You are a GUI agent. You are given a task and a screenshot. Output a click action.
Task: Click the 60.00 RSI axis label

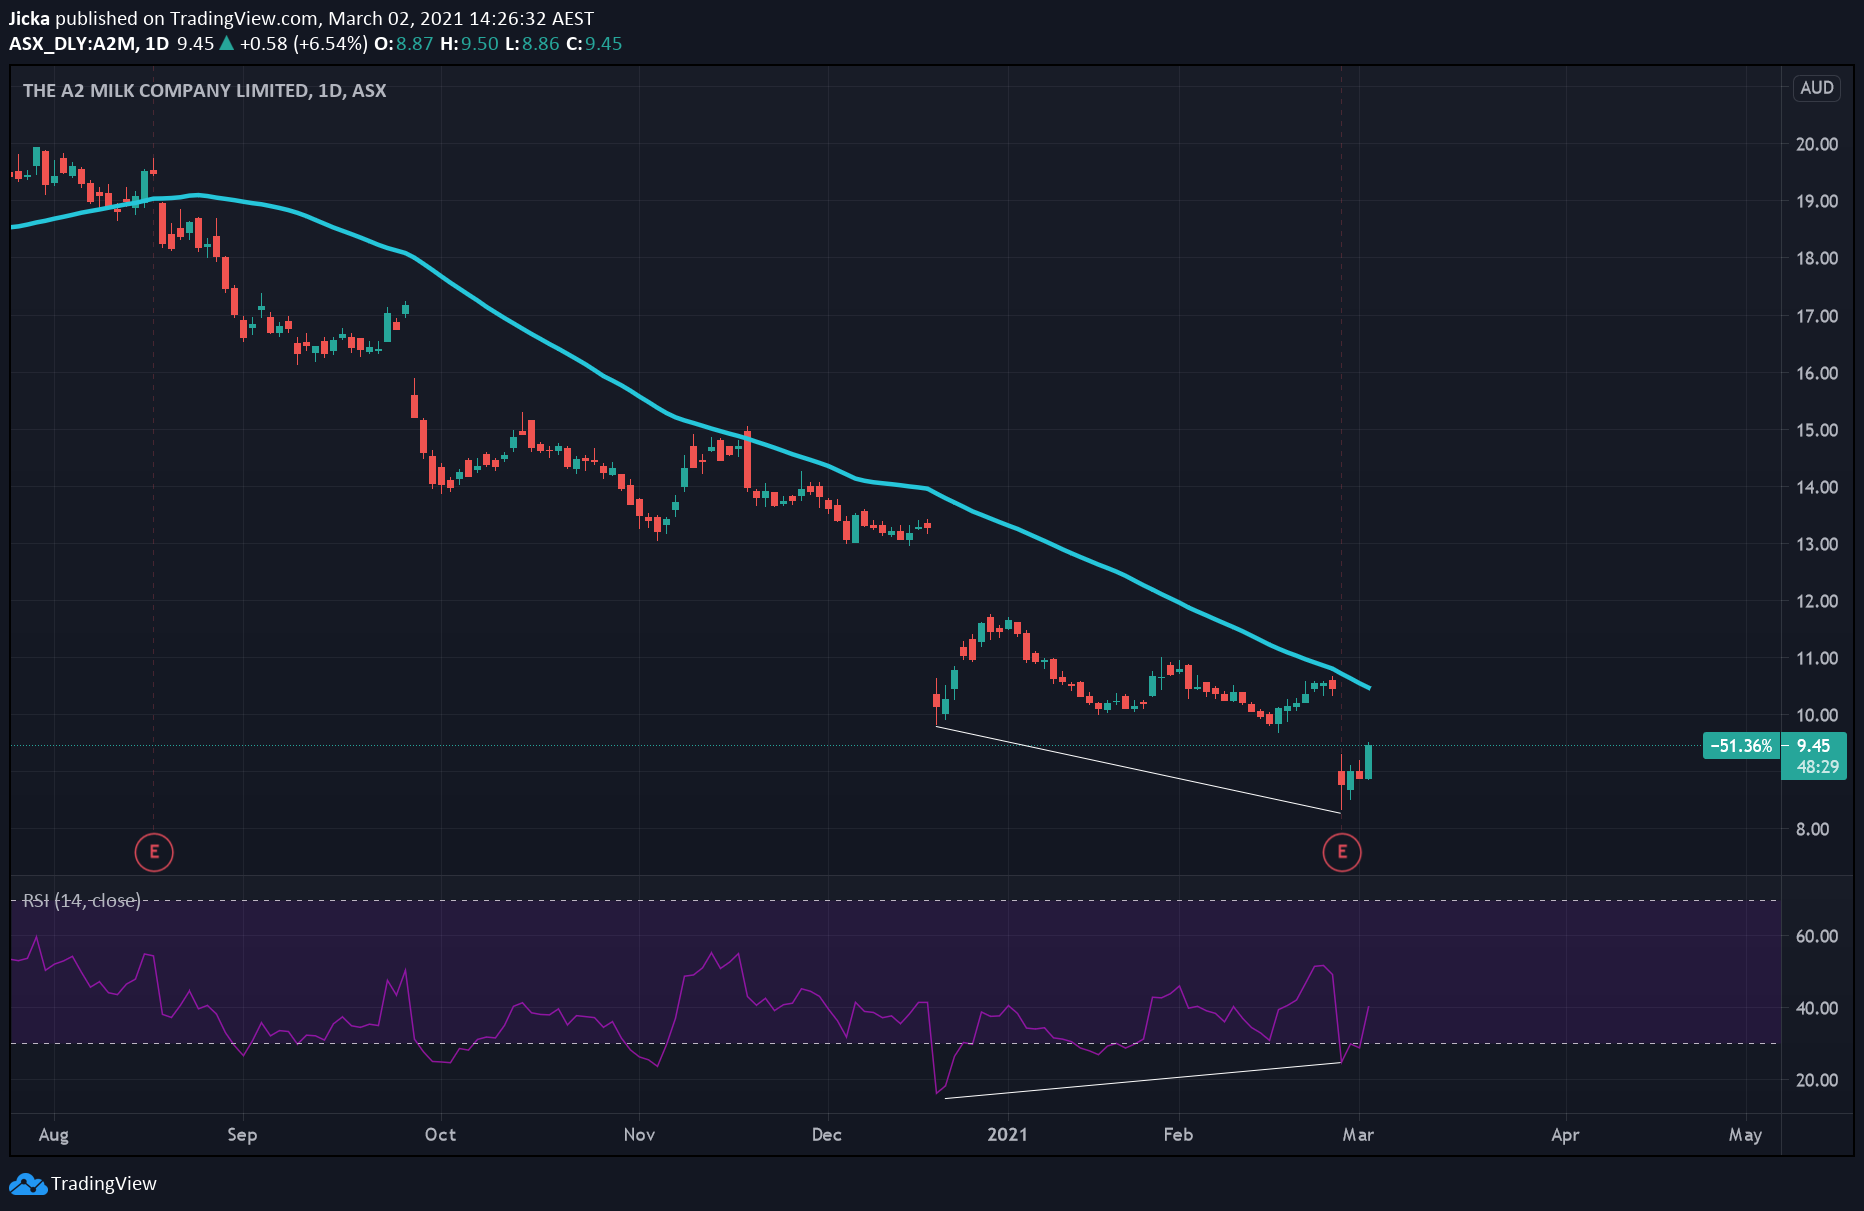tap(1817, 936)
